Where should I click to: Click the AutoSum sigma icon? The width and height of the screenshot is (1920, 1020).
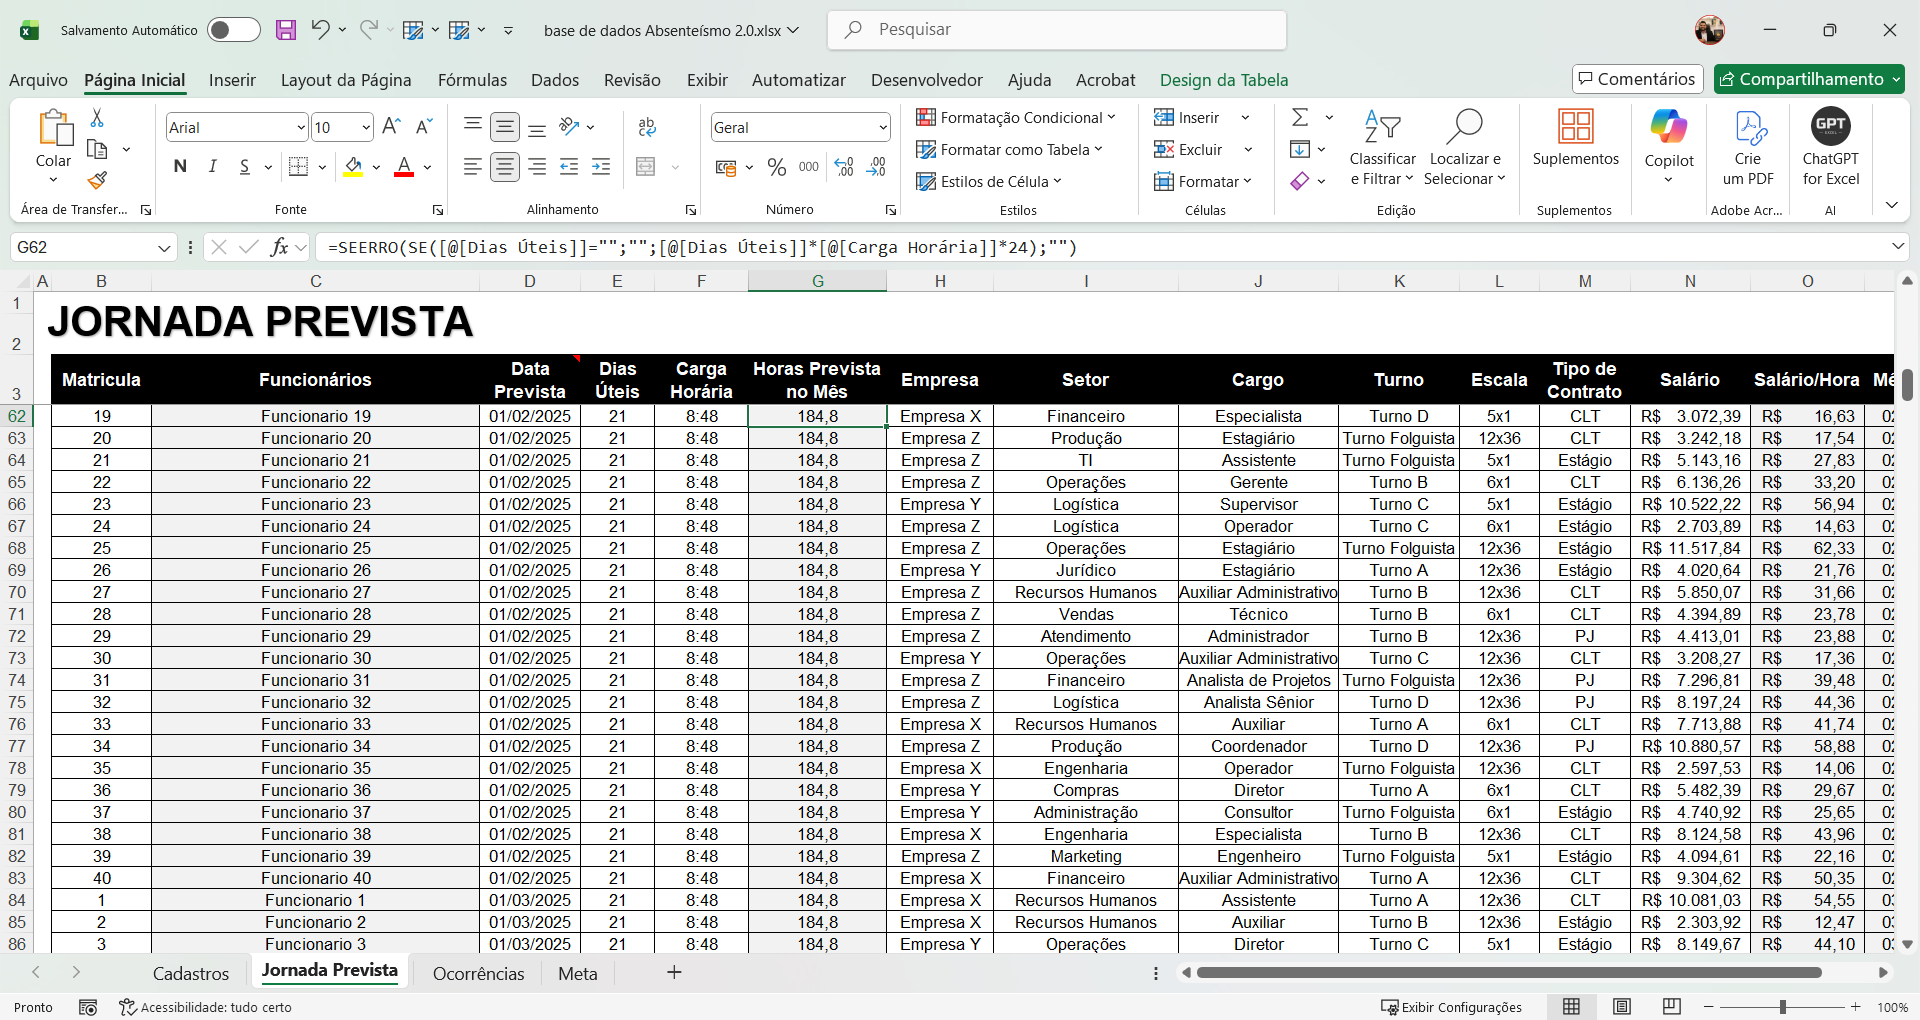coord(1300,118)
